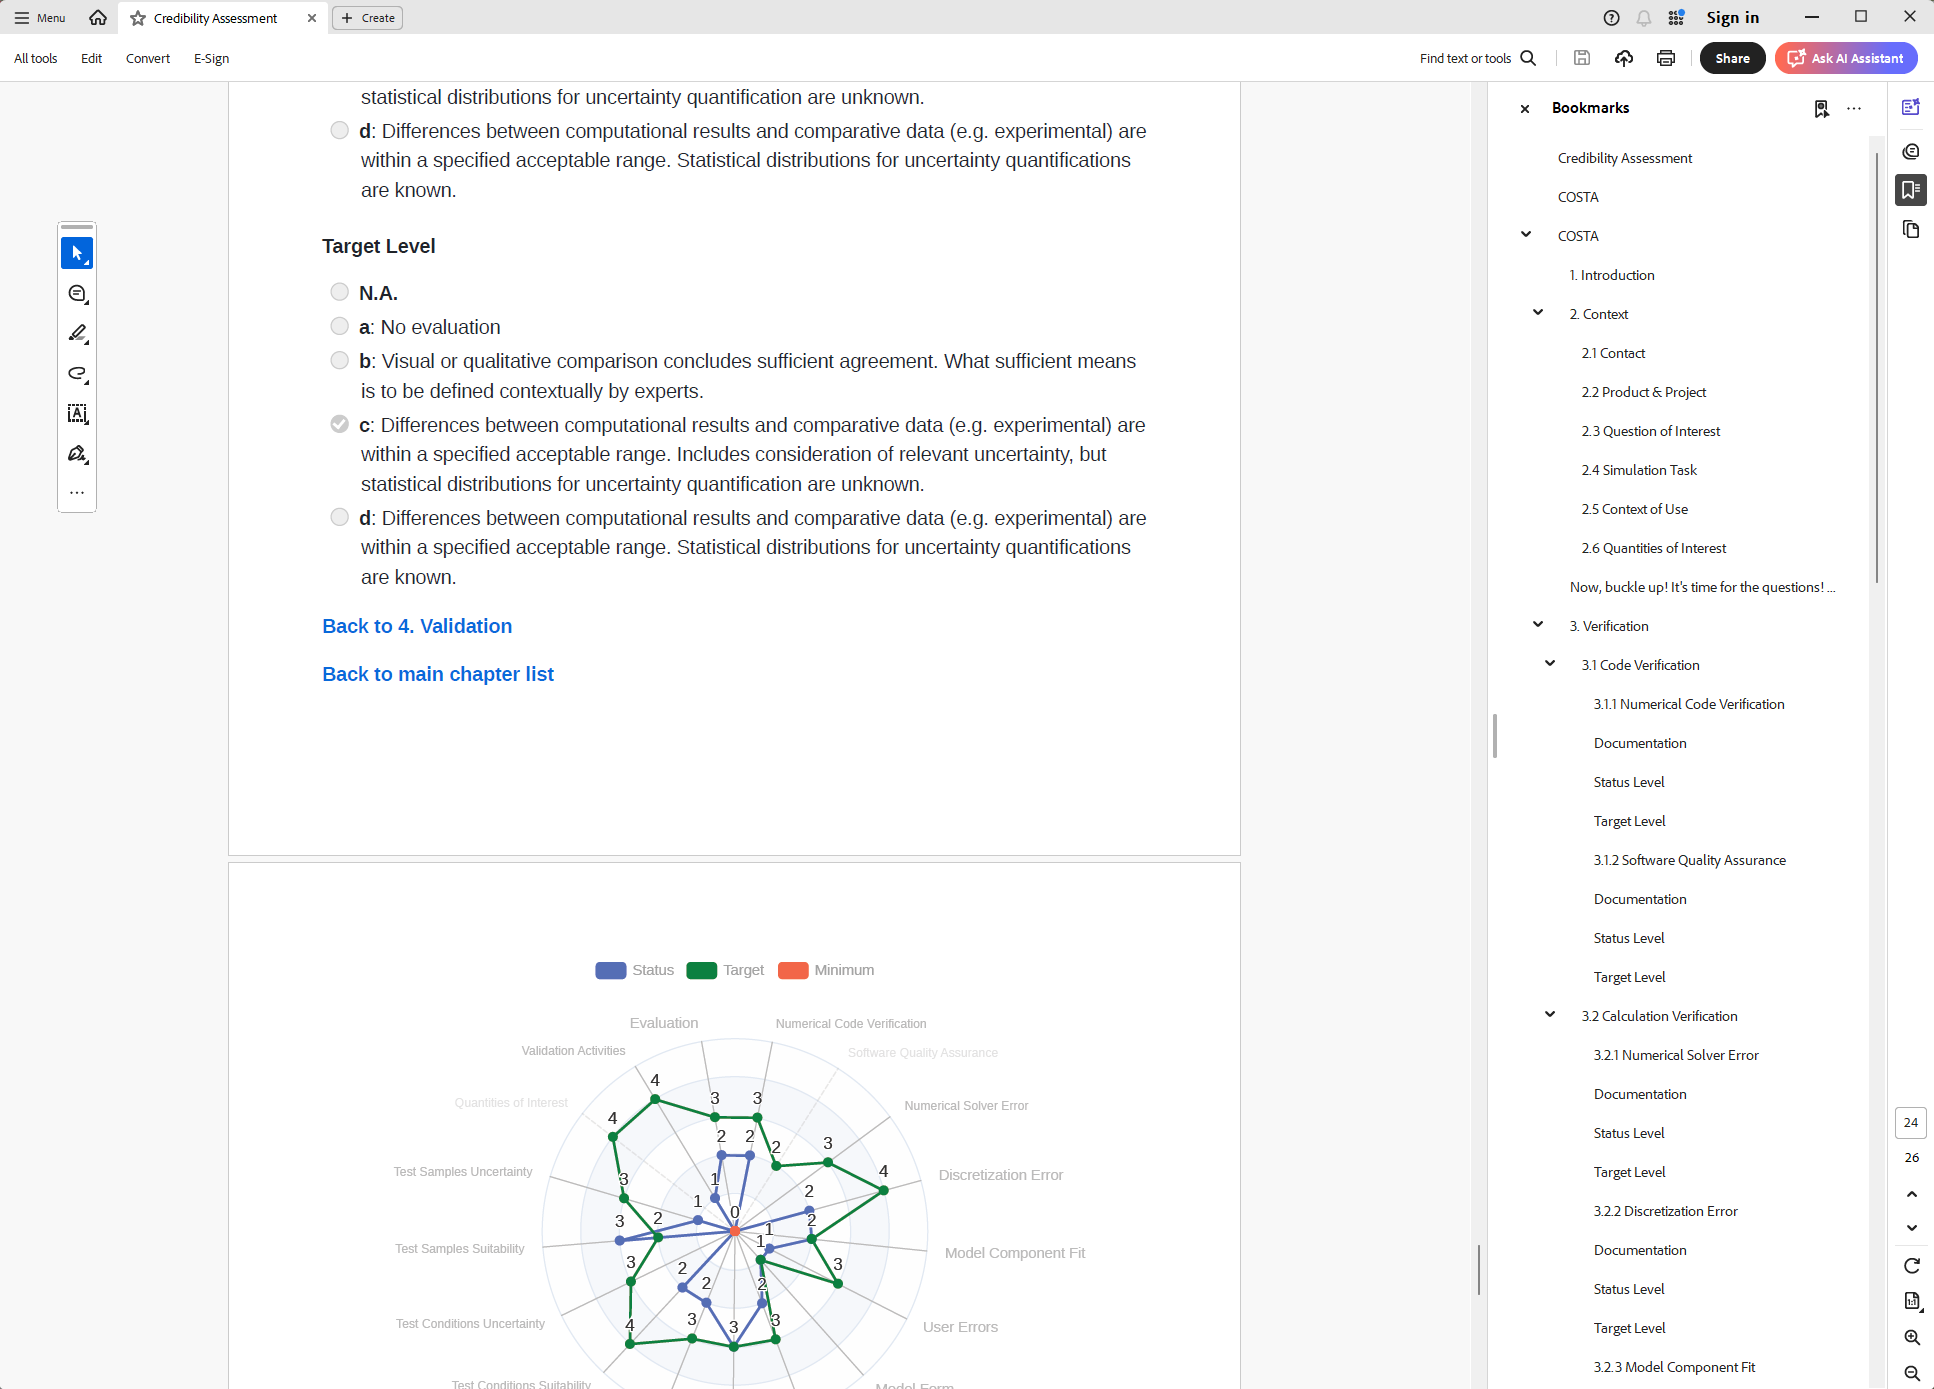
Task: Click the Home icon
Action: click(98, 17)
